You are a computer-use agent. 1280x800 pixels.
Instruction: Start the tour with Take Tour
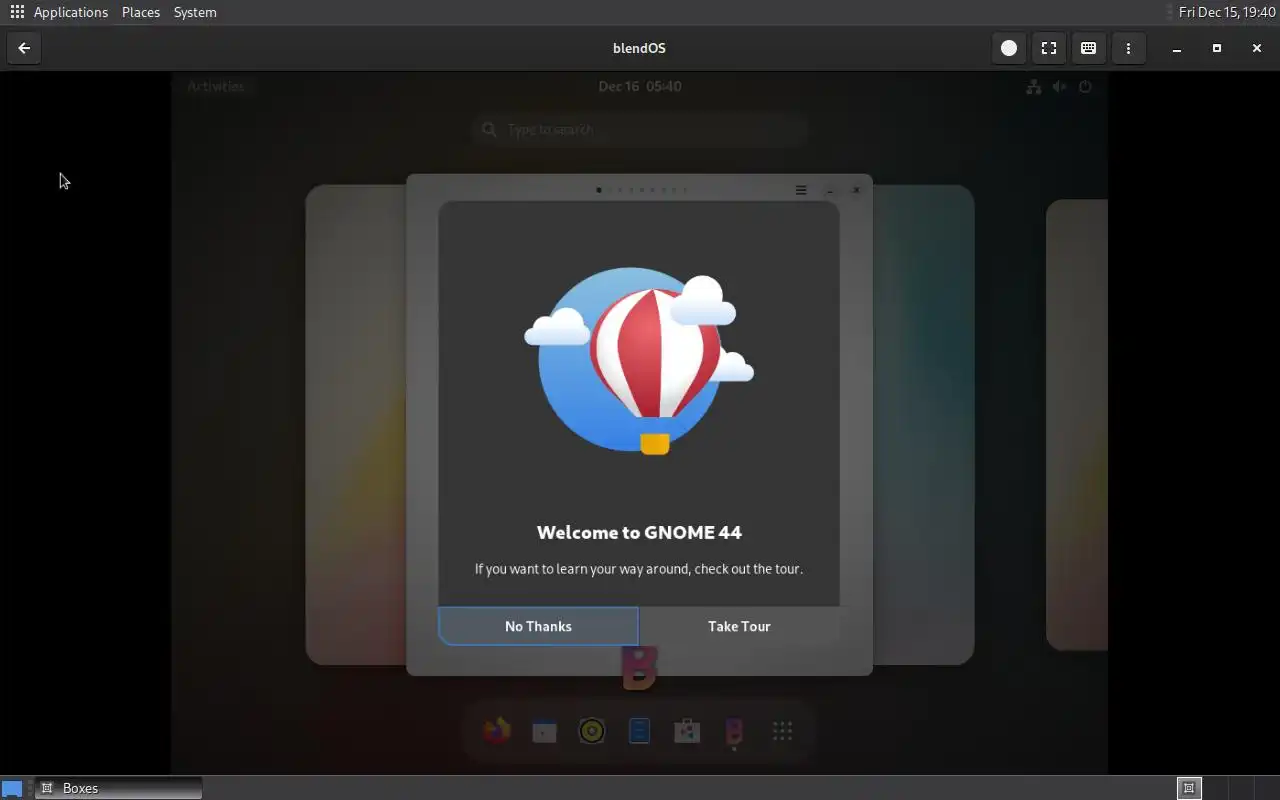point(739,626)
